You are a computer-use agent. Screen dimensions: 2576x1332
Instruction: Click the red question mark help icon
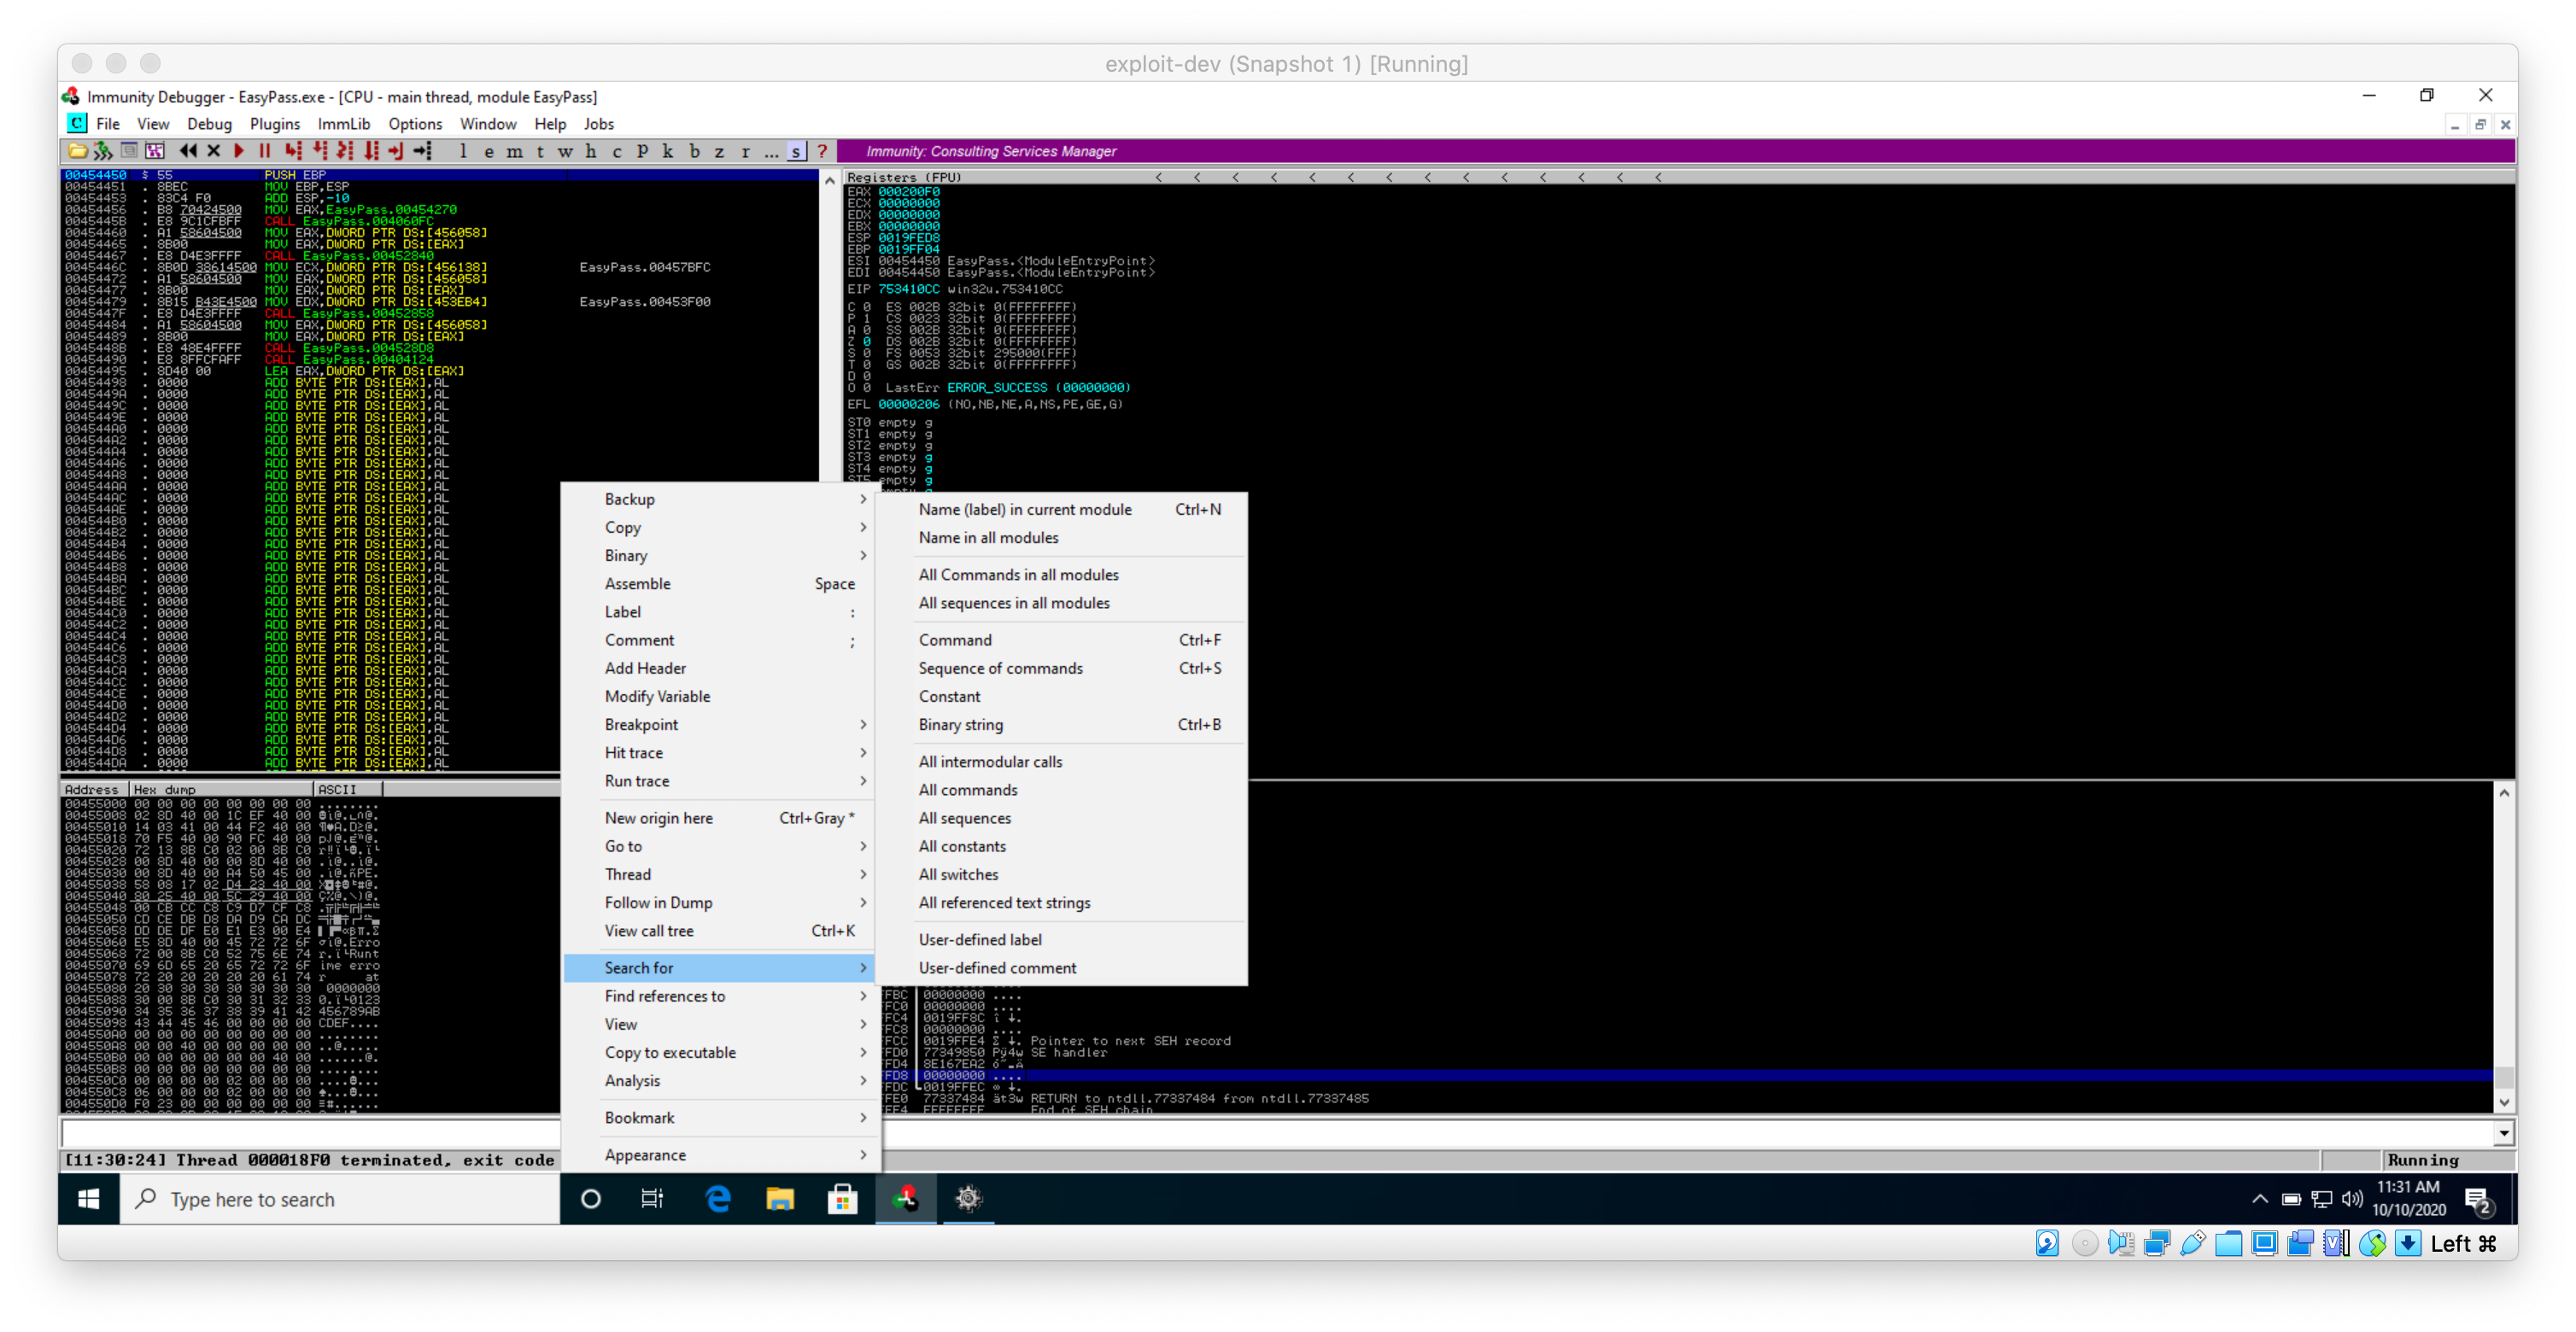coord(822,151)
